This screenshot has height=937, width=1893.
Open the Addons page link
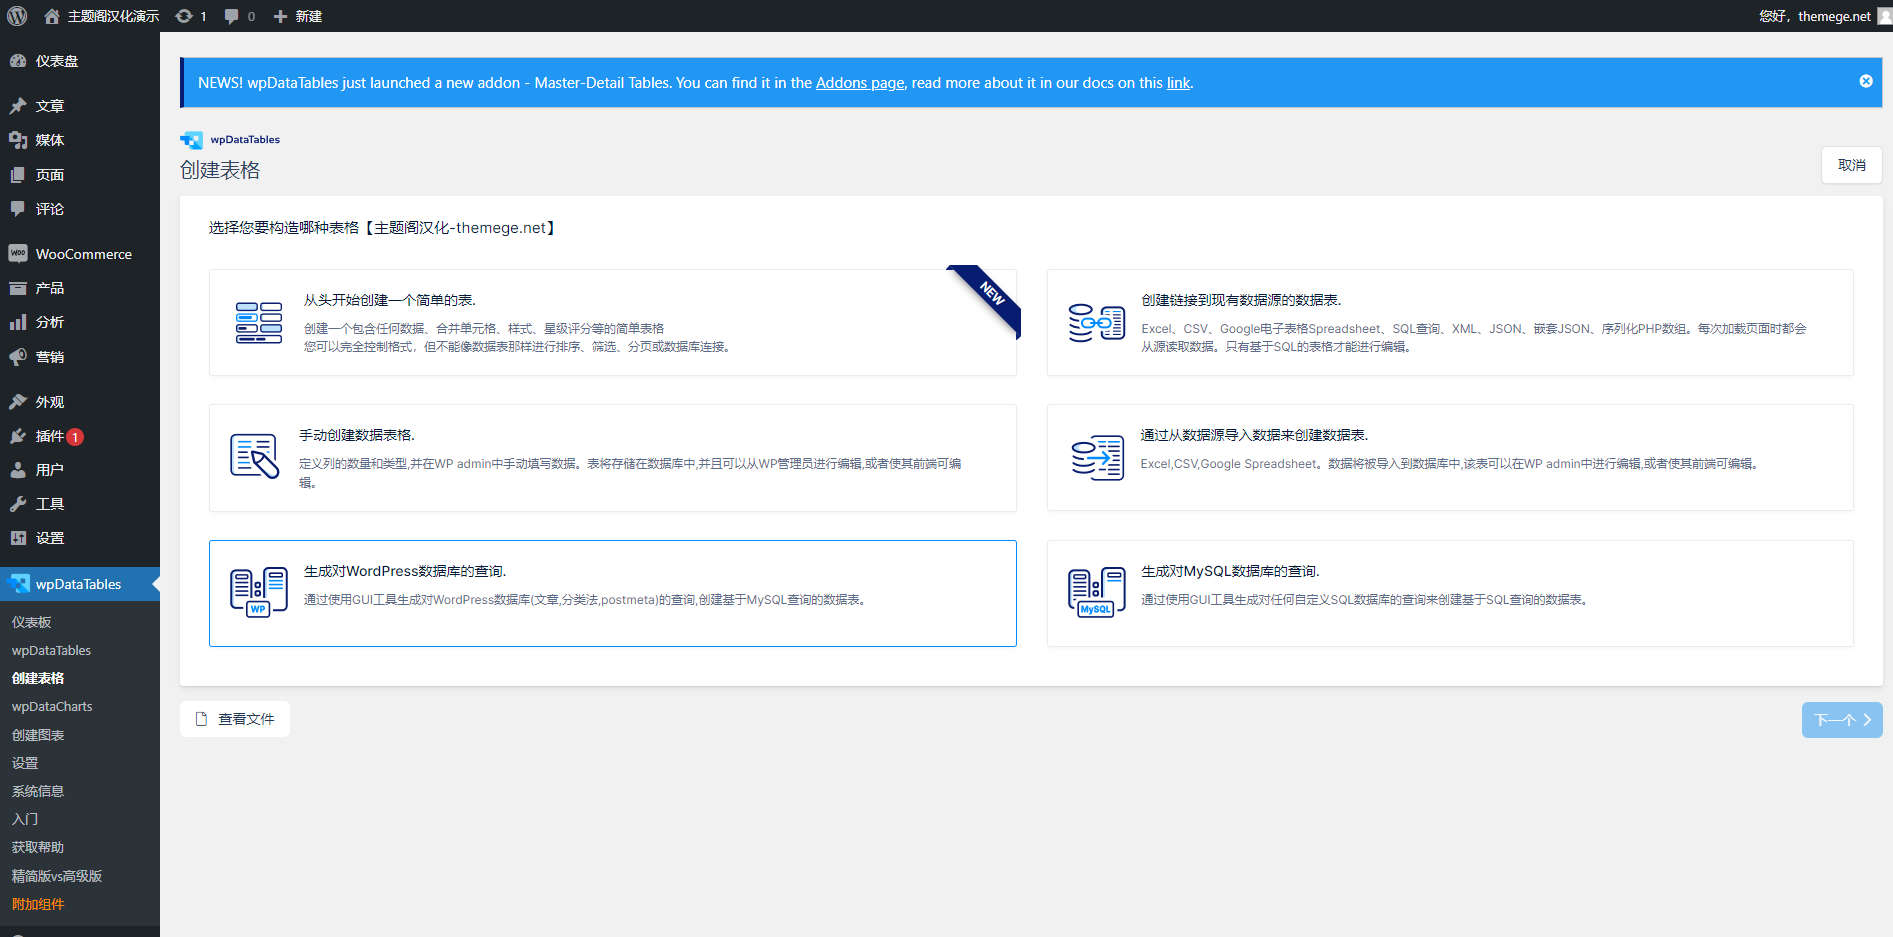pos(860,83)
